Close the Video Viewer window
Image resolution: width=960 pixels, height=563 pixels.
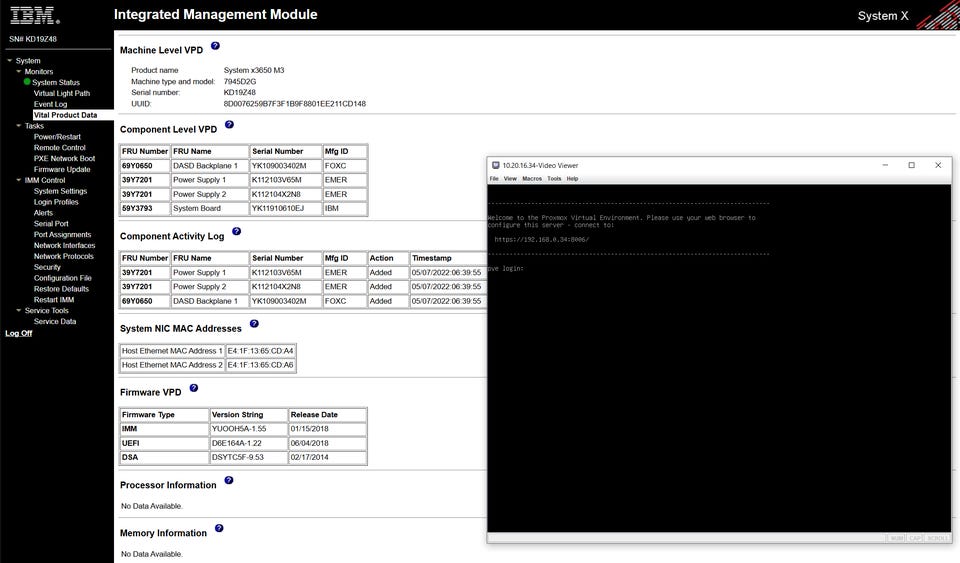(938, 165)
